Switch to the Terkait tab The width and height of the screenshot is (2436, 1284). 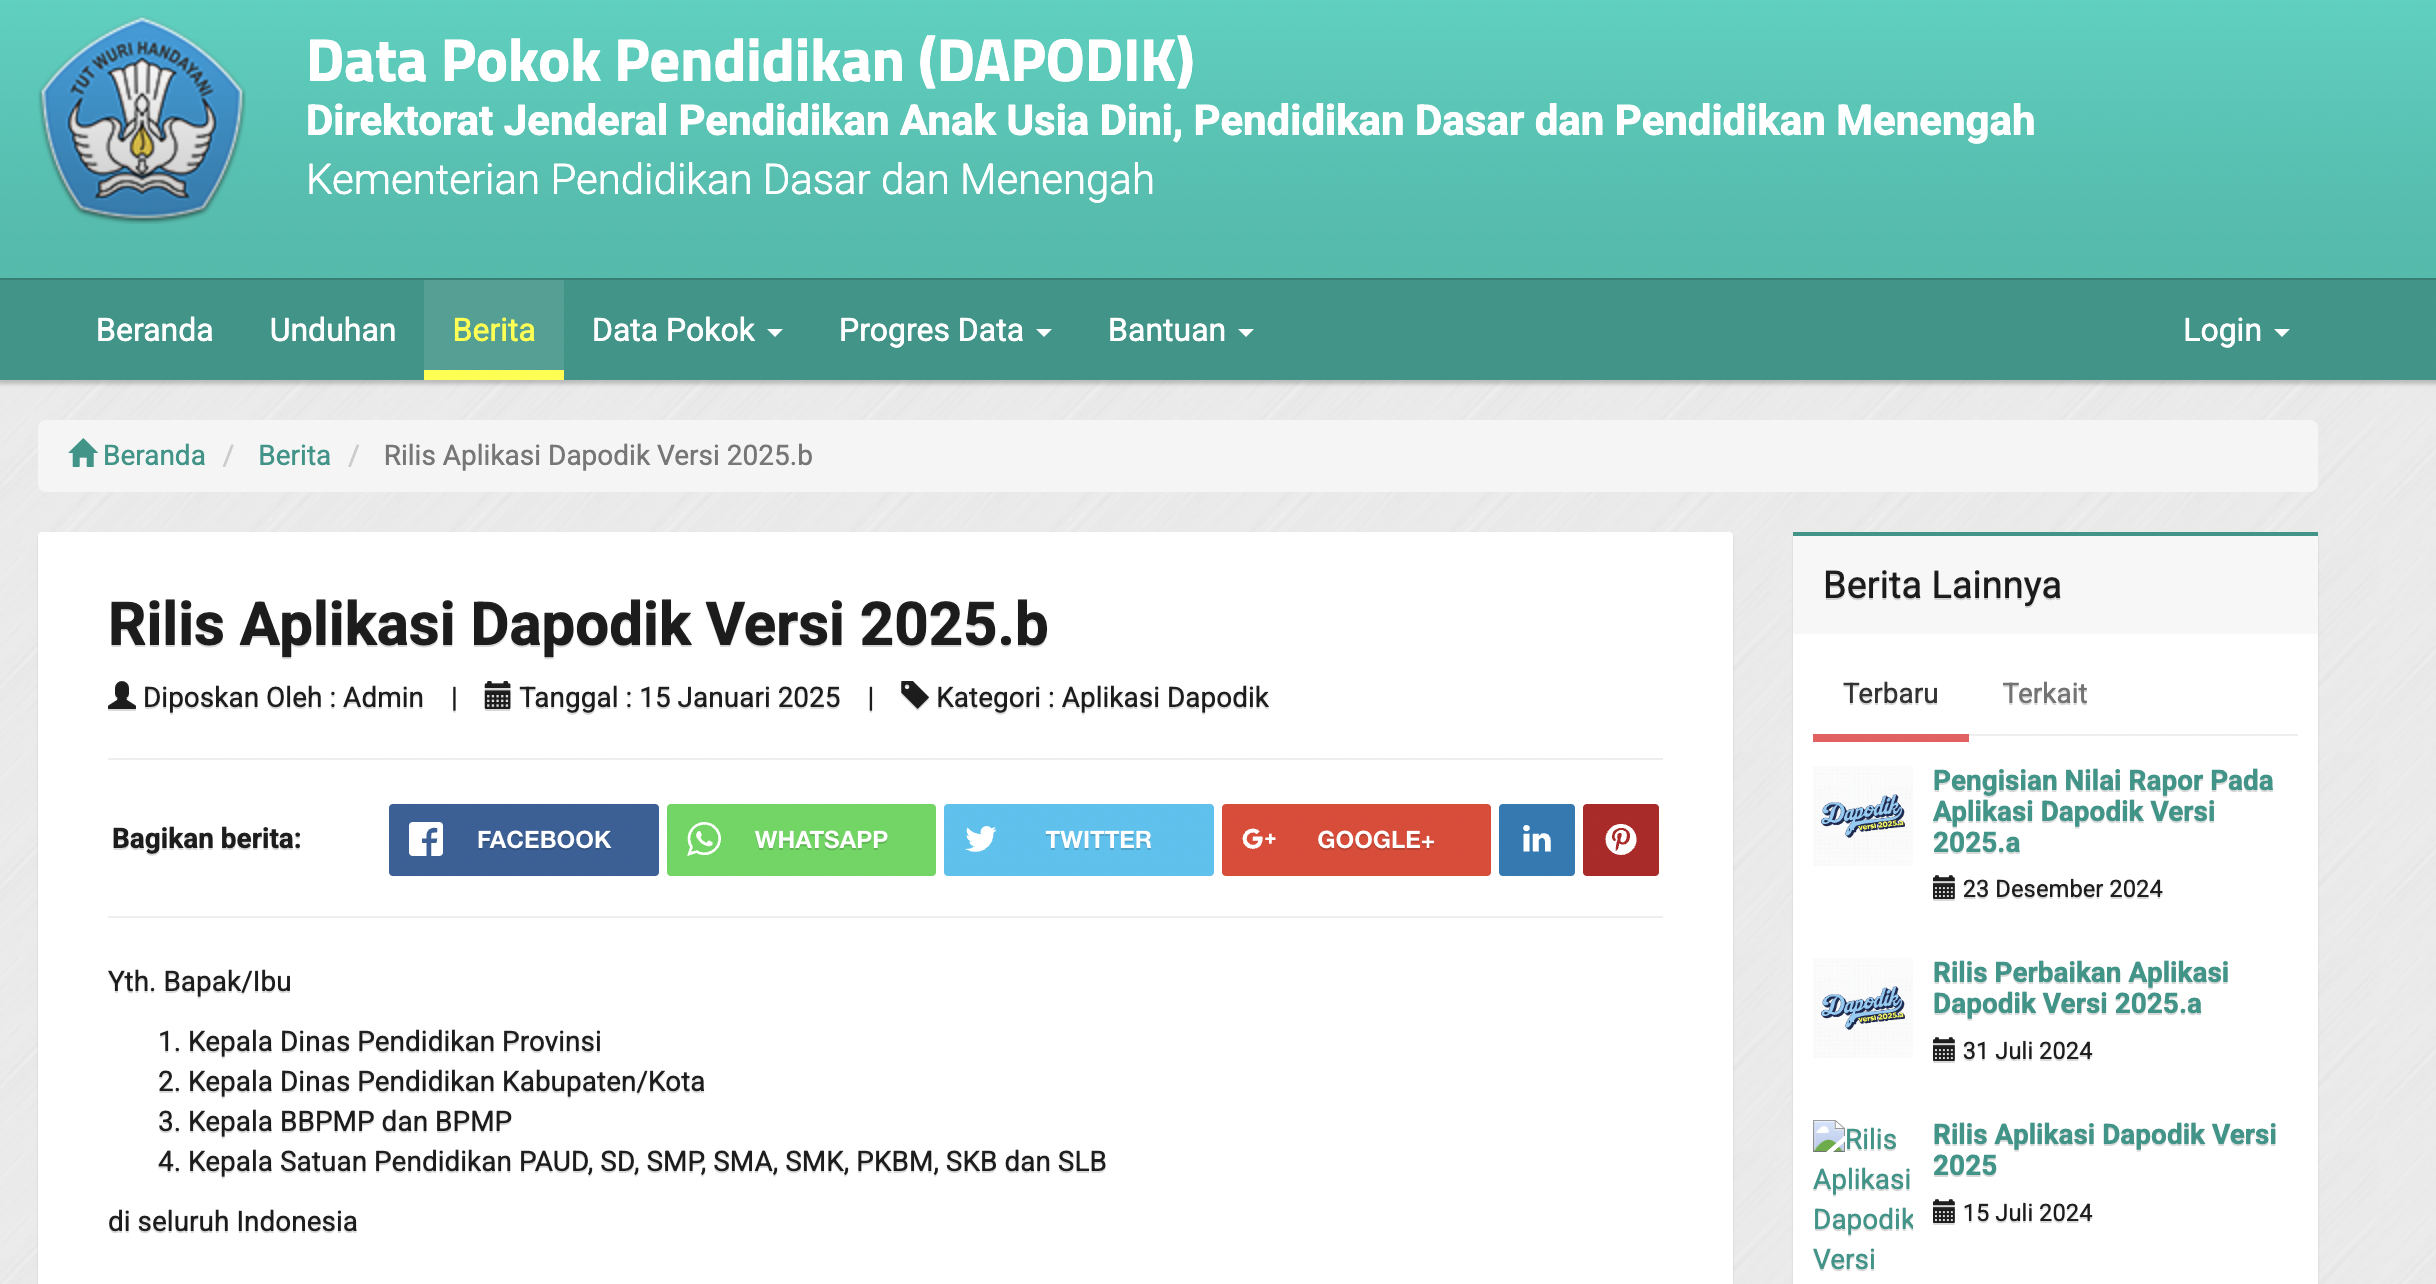2044,693
